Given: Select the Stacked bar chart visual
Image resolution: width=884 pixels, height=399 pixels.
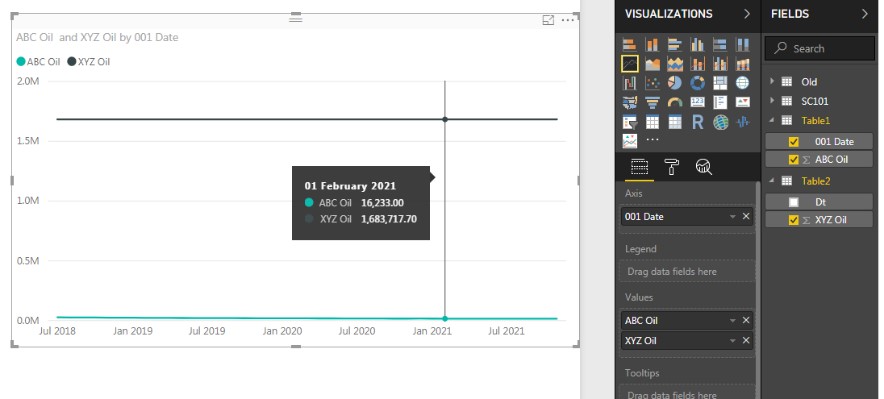Looking at the screenshot, I should (x=630, y=45).
